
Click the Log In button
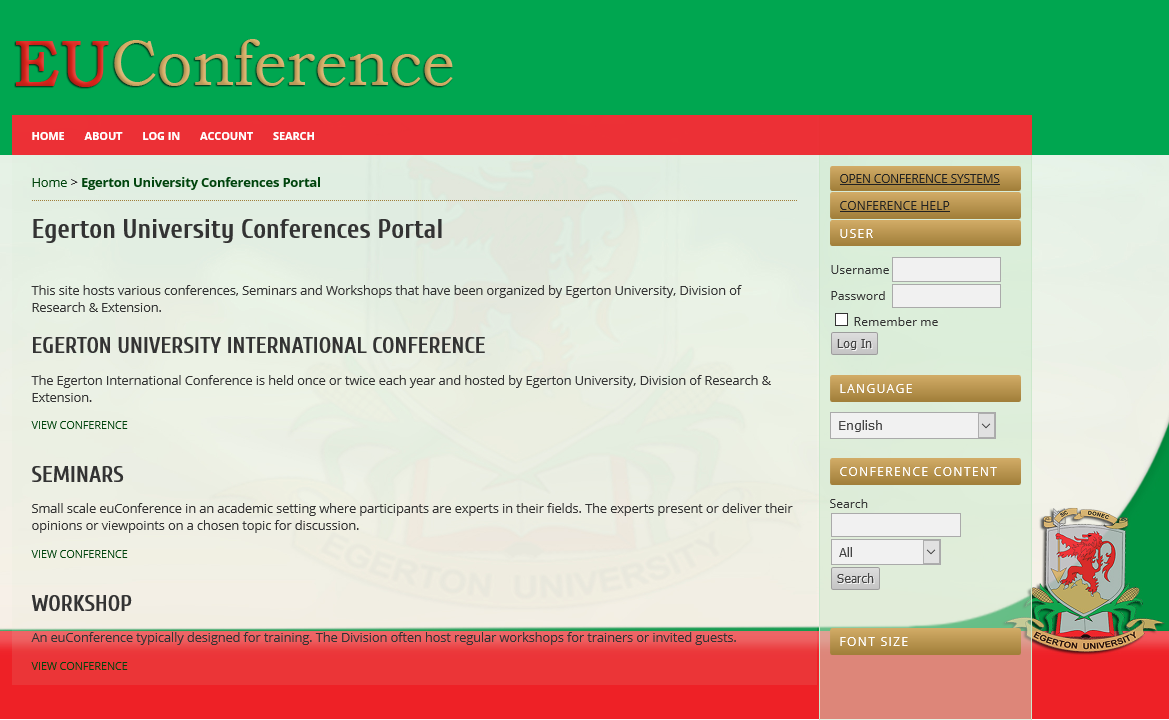pos(854,344)
